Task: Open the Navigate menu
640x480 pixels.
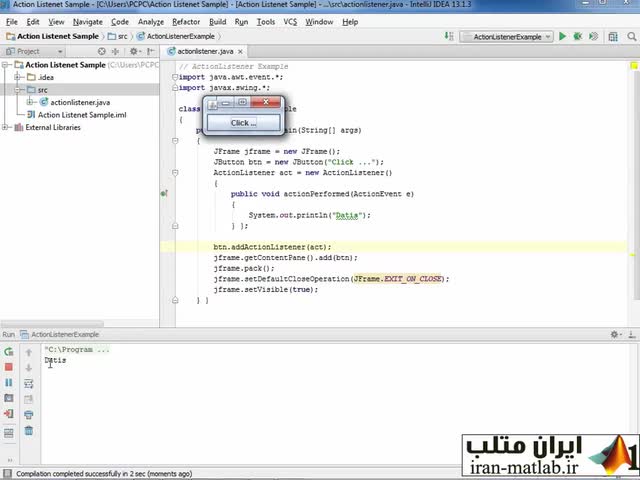Action: (87, 22)
